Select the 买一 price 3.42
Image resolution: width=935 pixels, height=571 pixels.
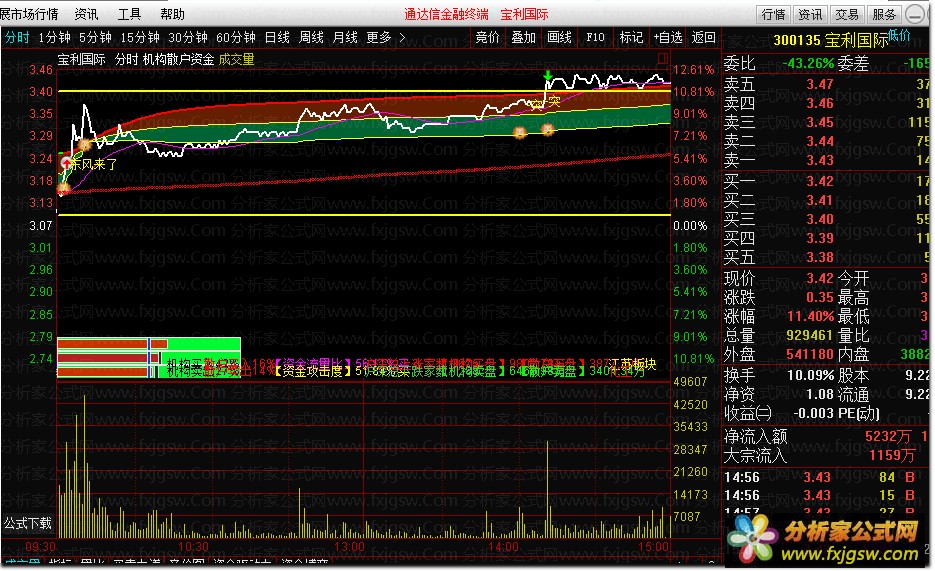[820, 181]
